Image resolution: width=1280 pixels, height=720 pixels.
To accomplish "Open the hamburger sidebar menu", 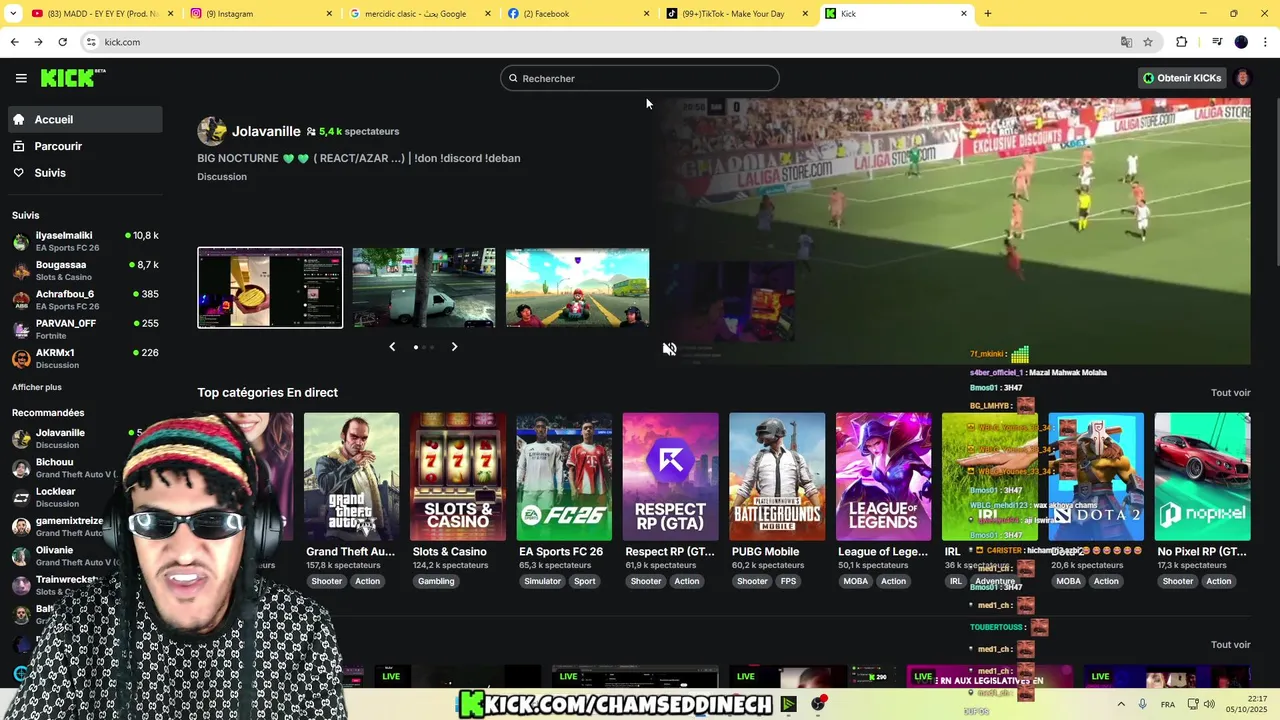I will point(21,78).
